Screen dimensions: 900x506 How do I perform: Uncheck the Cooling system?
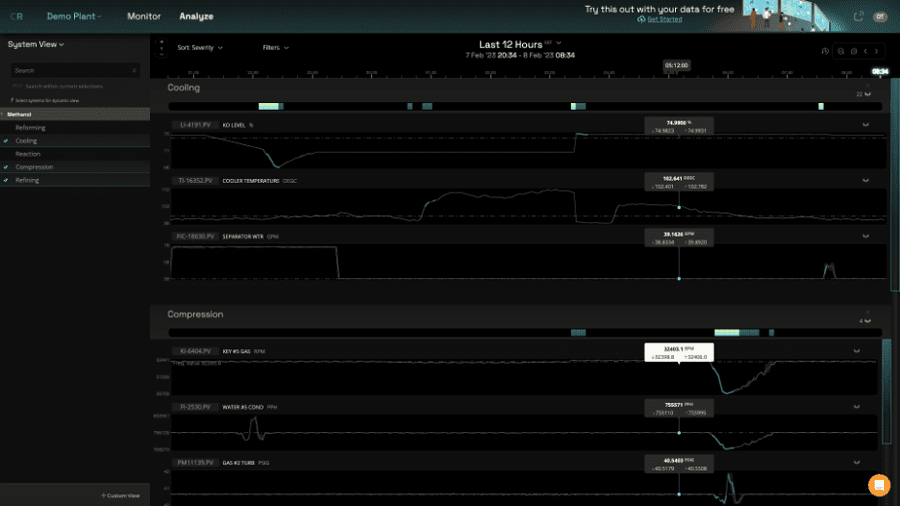pyautogui.click(x=8, y=141)
